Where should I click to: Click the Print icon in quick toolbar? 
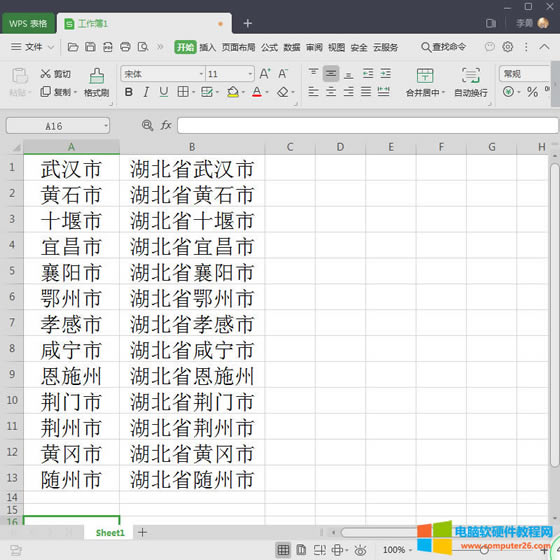pyautogui.click(x=125, y=47)
